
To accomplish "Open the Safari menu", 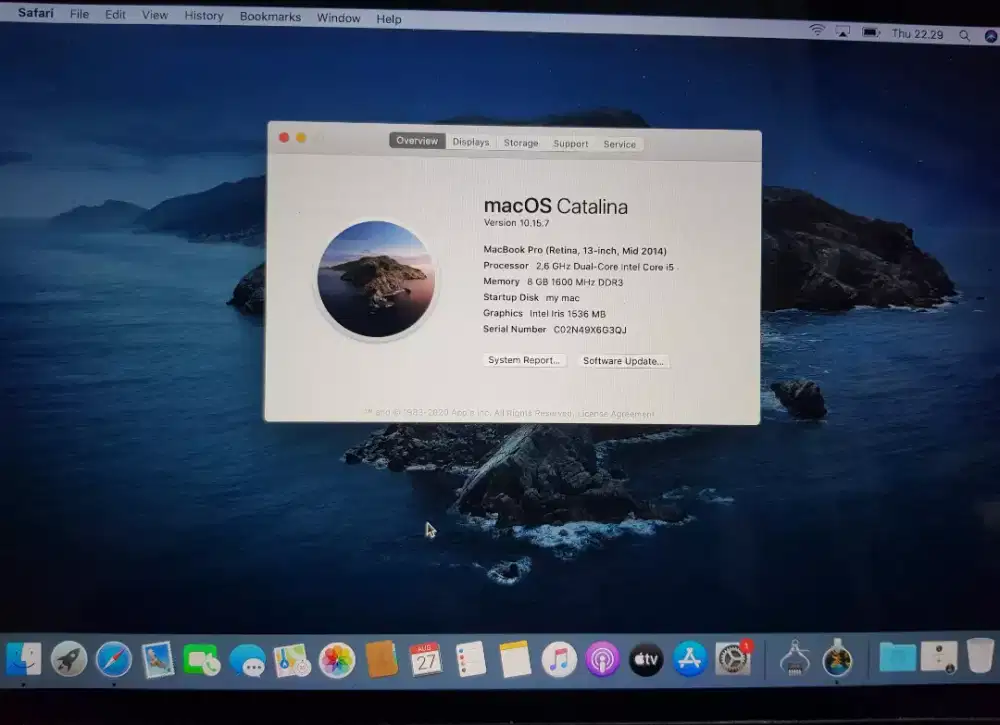I will 36,13.
